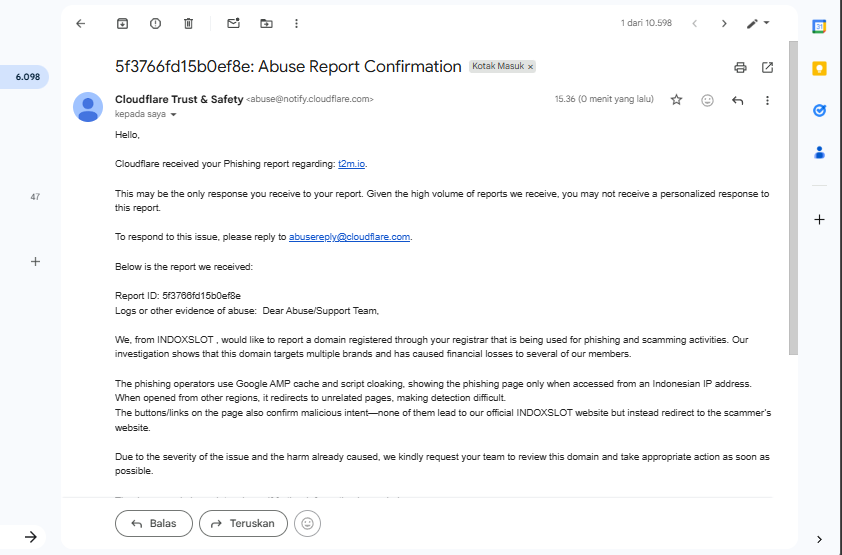Click the message vertical scrollbar

click(793, 198)
